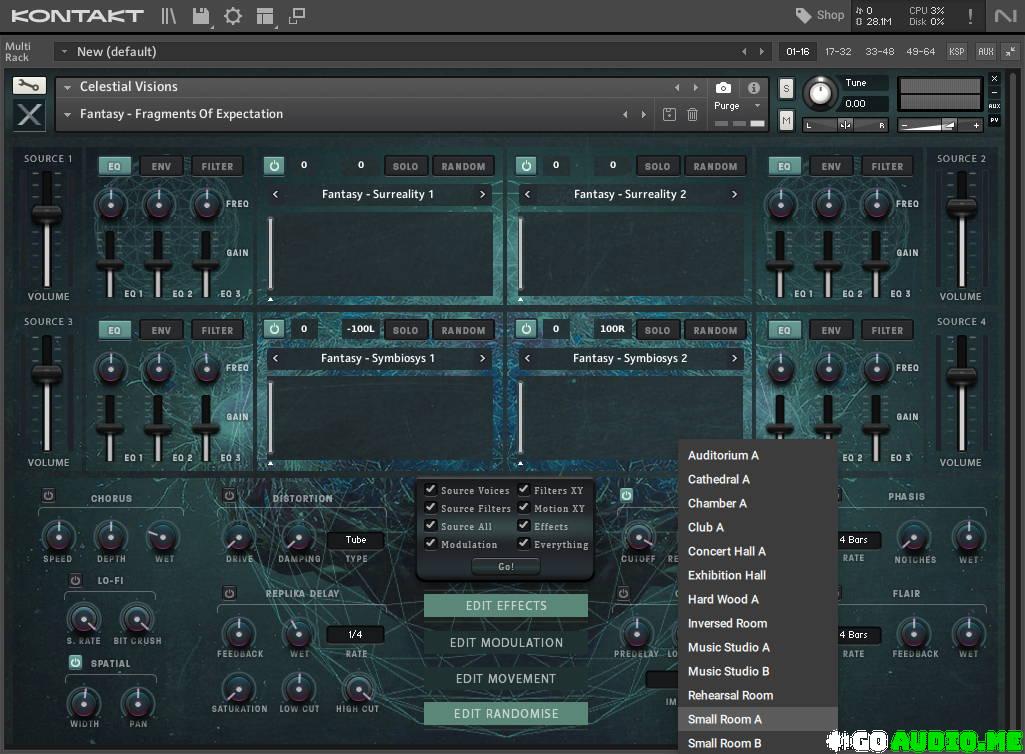Image resolution: width=1025 pixels, height=754 pixels.
Task: Click next multi arrow beside New (default)
Action: [762, 52]
